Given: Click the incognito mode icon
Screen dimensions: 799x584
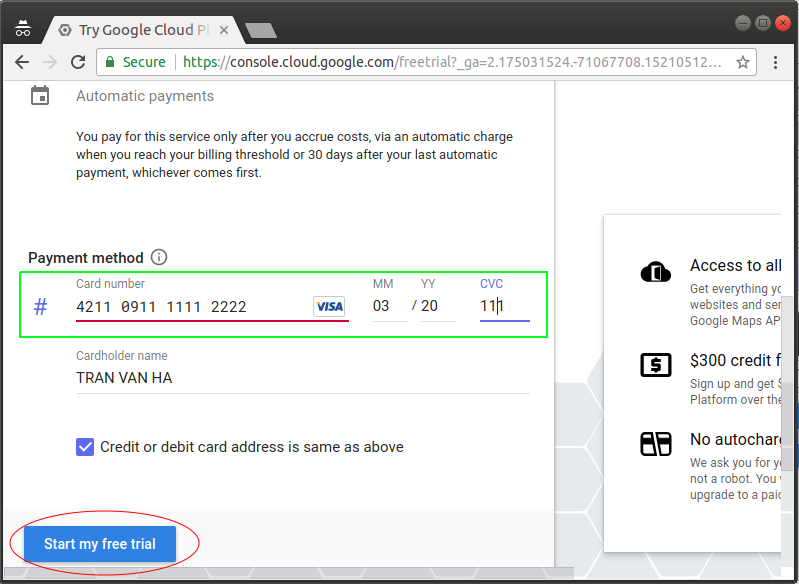Looking at the screenshot, I should 23,29.
